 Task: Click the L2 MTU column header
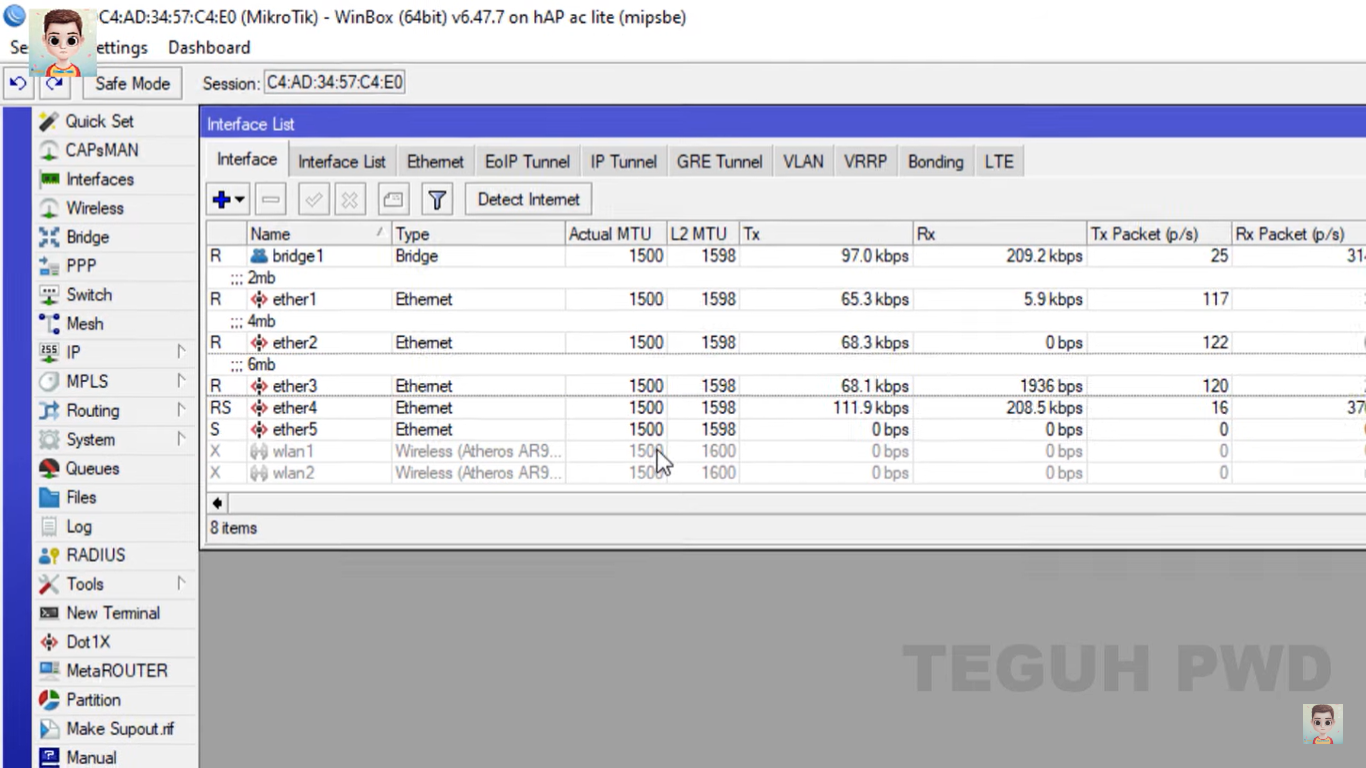pyautogui.click(x=703, y=234)
